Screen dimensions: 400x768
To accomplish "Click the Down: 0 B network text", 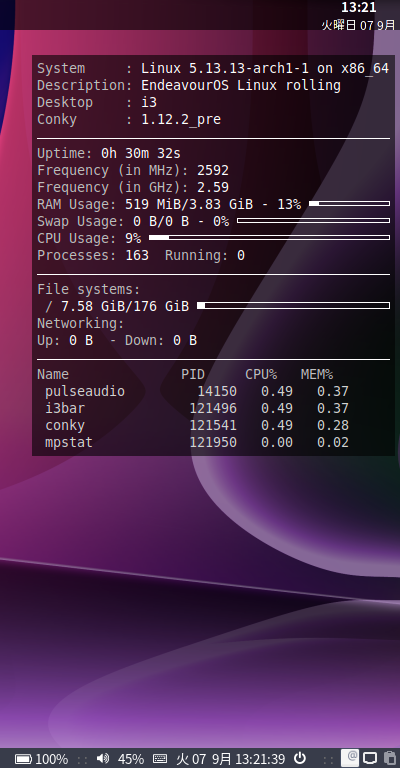I will (161, 340).
